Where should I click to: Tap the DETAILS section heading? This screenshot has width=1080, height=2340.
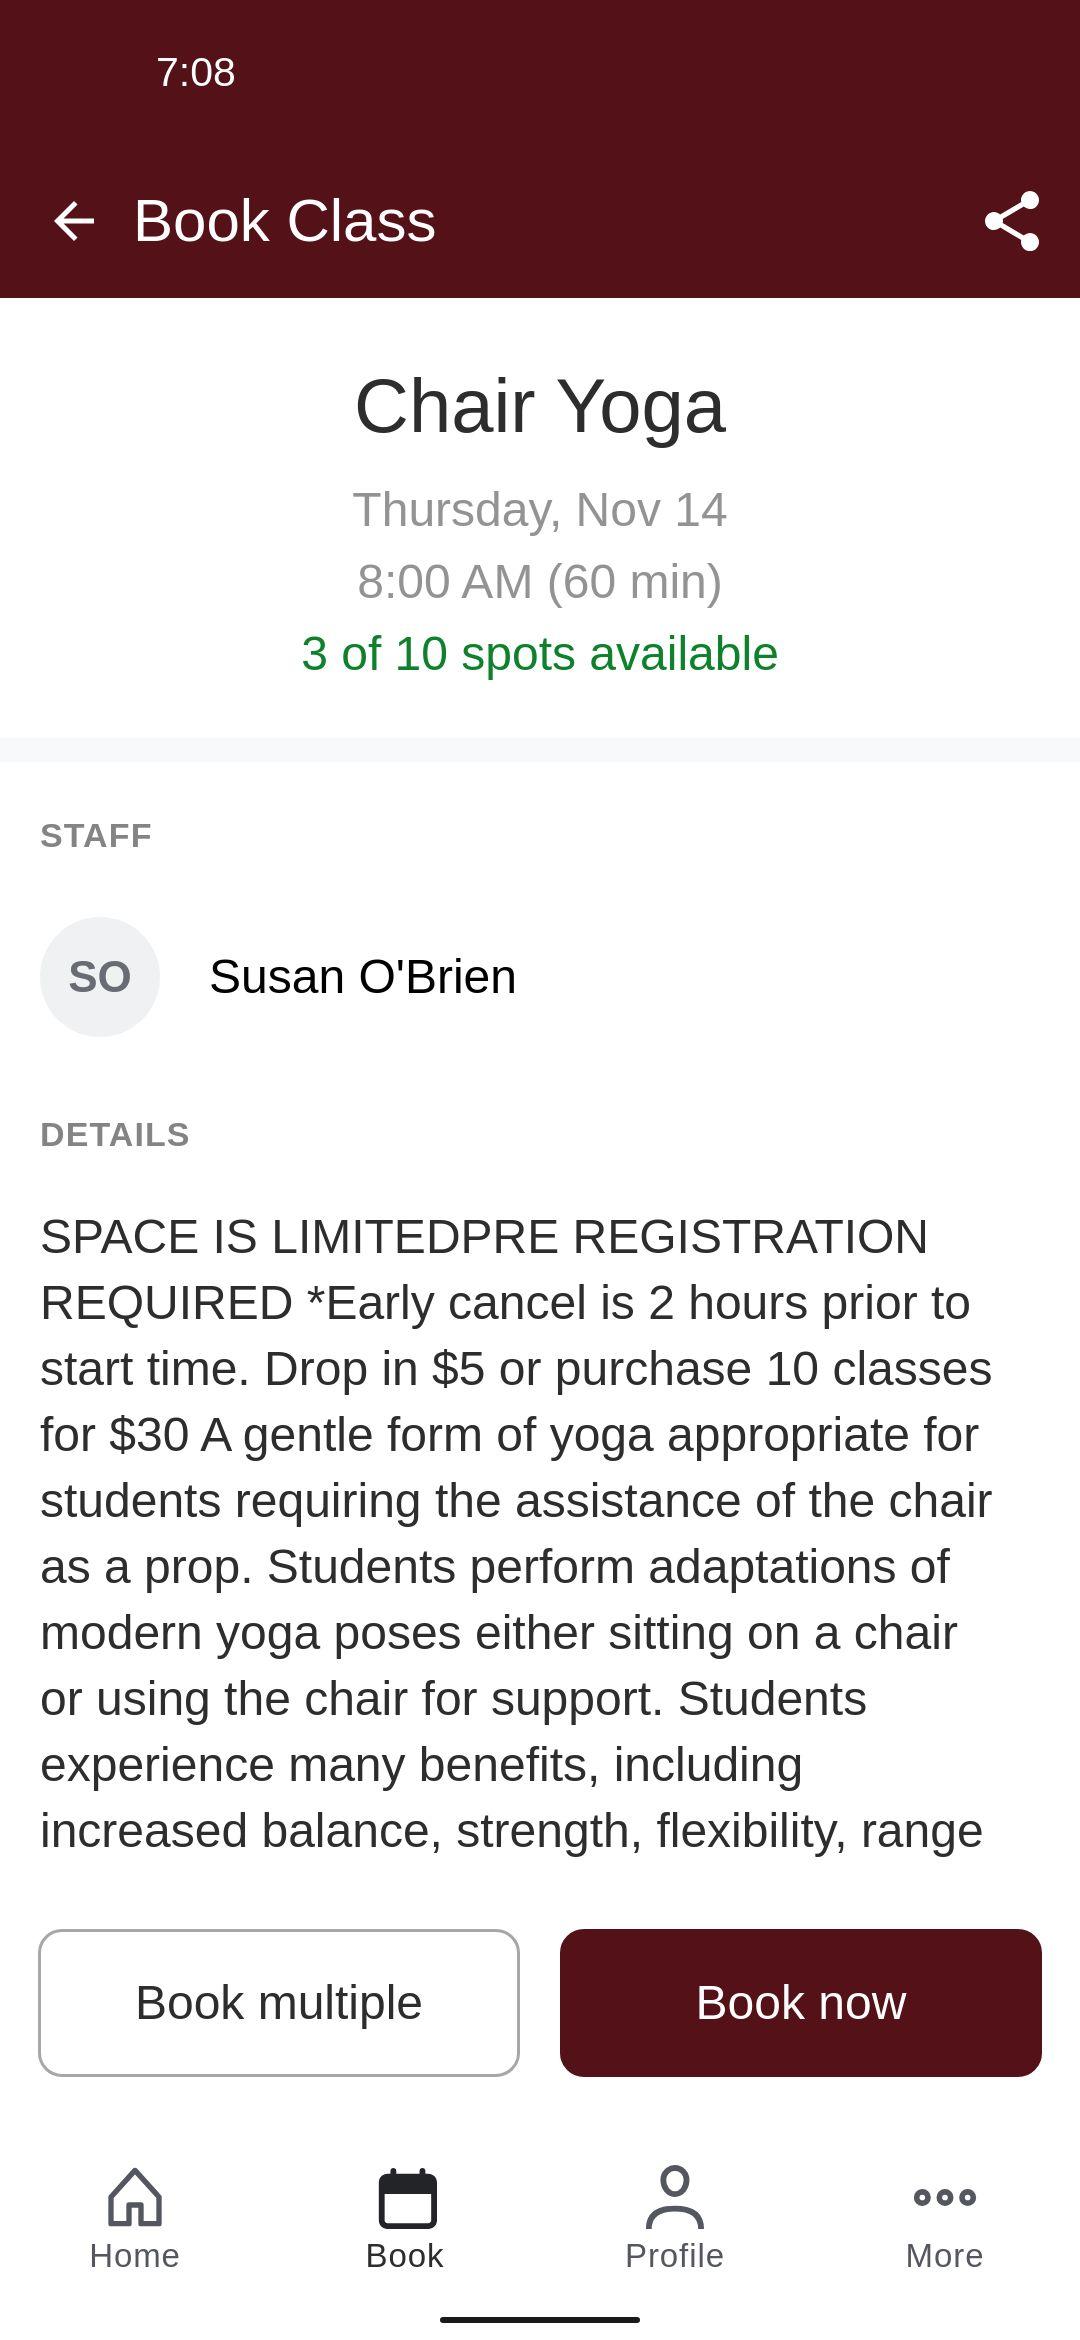pyautogui.click(x=115, y=1135)
